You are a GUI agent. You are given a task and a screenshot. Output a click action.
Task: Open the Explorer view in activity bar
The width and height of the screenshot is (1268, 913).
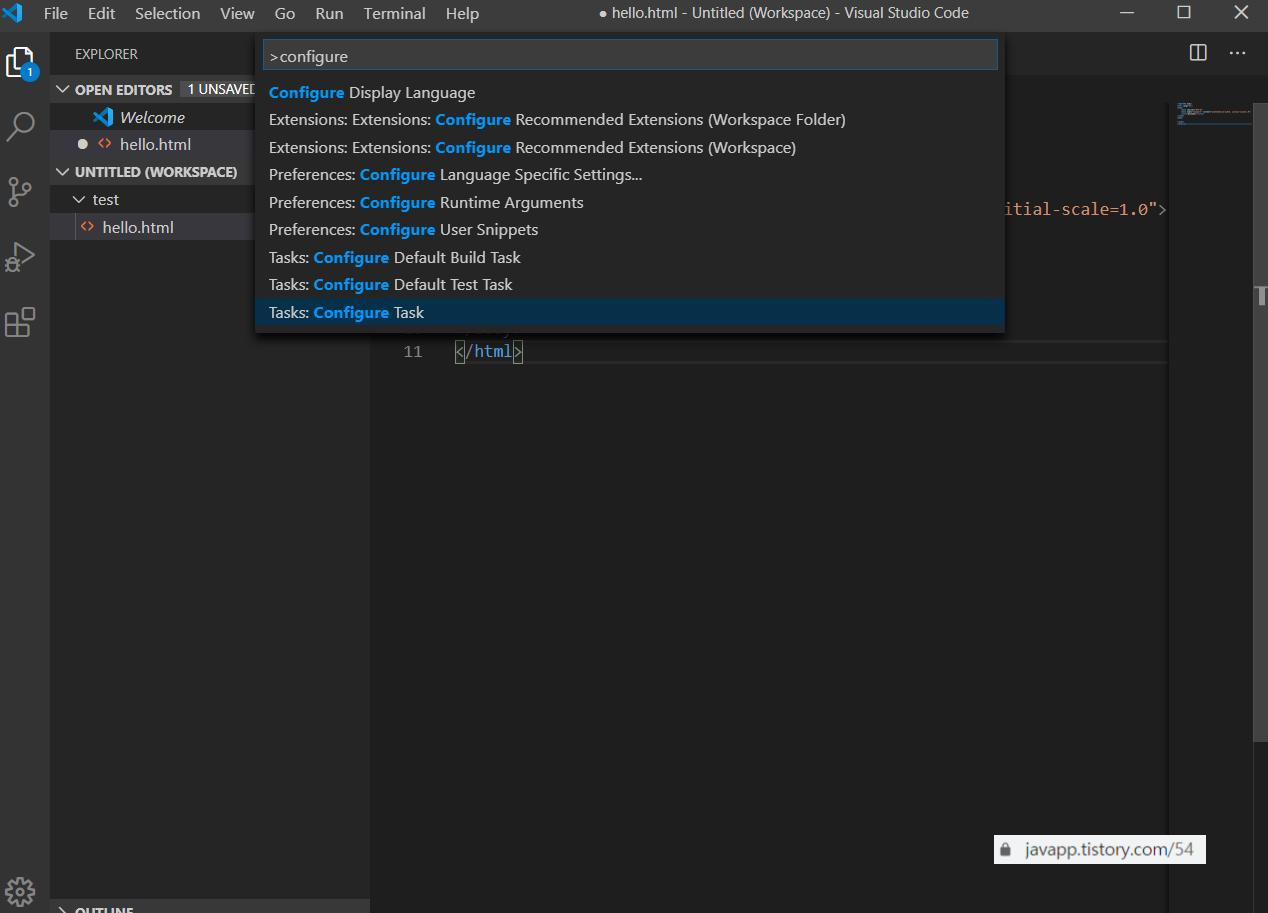[x=21, y=64]
